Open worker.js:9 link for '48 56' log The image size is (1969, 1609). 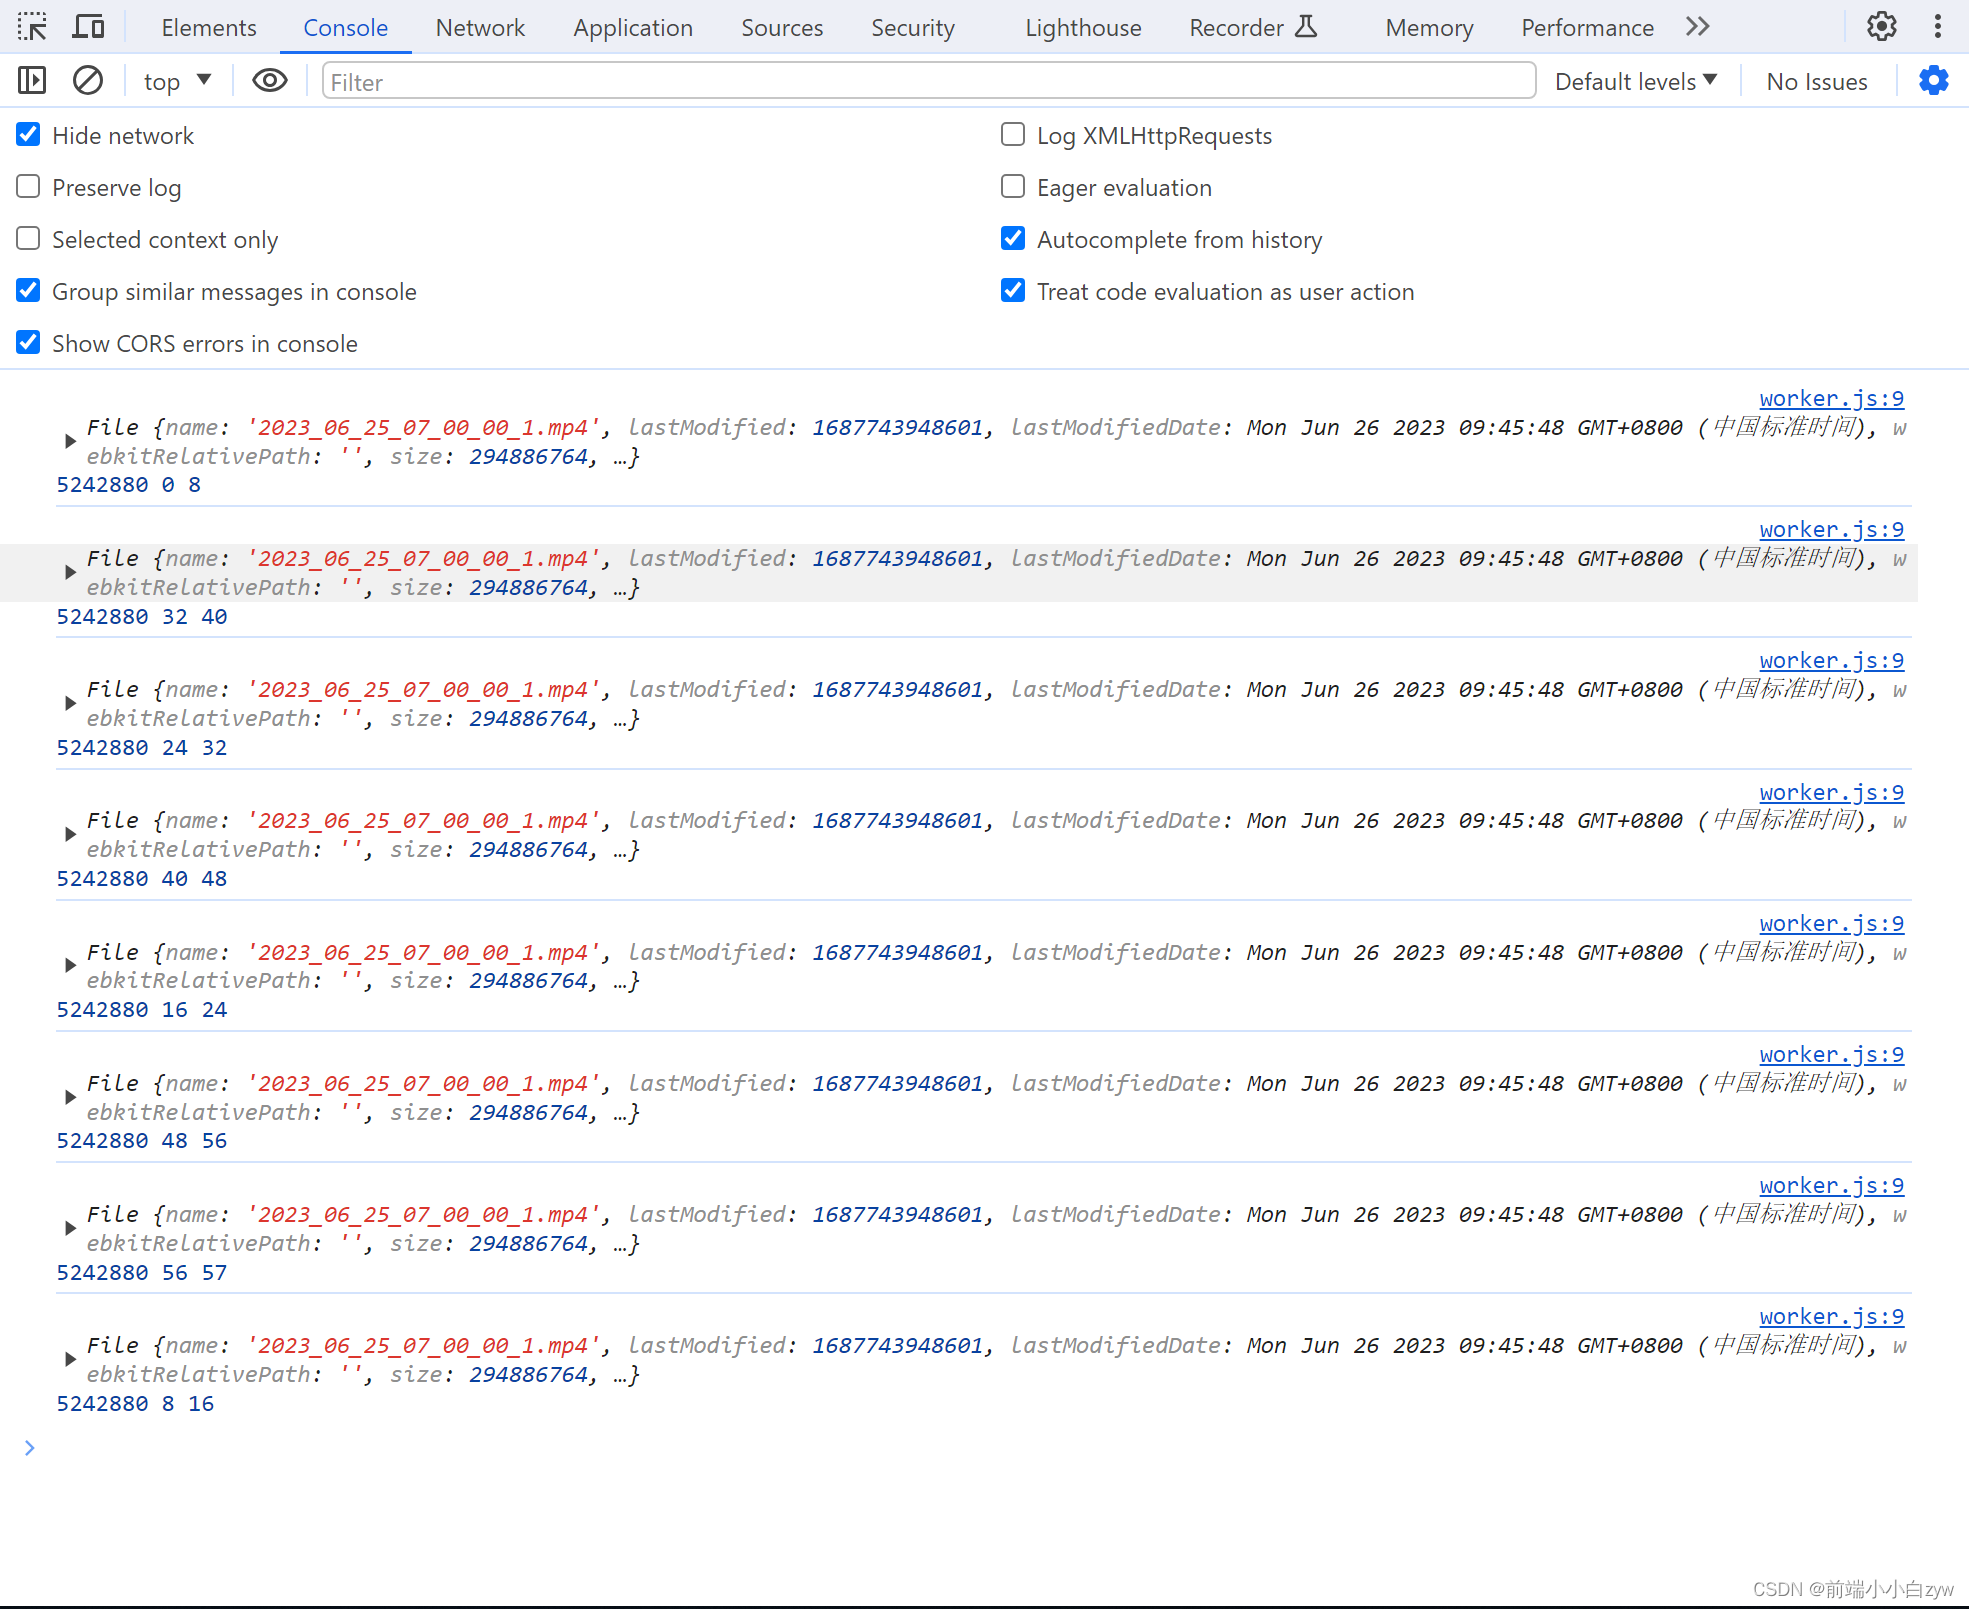pos(1831,1054)
